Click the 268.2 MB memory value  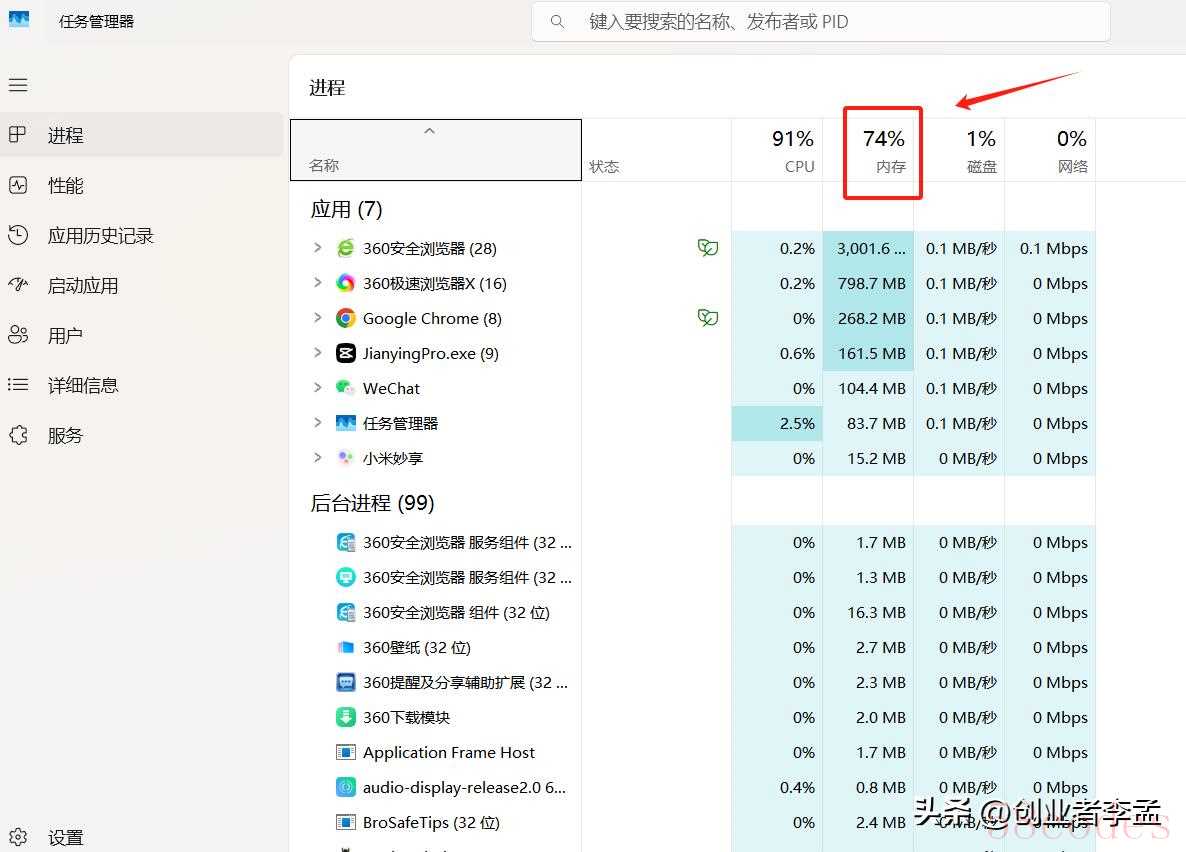(x=871, y=319)
